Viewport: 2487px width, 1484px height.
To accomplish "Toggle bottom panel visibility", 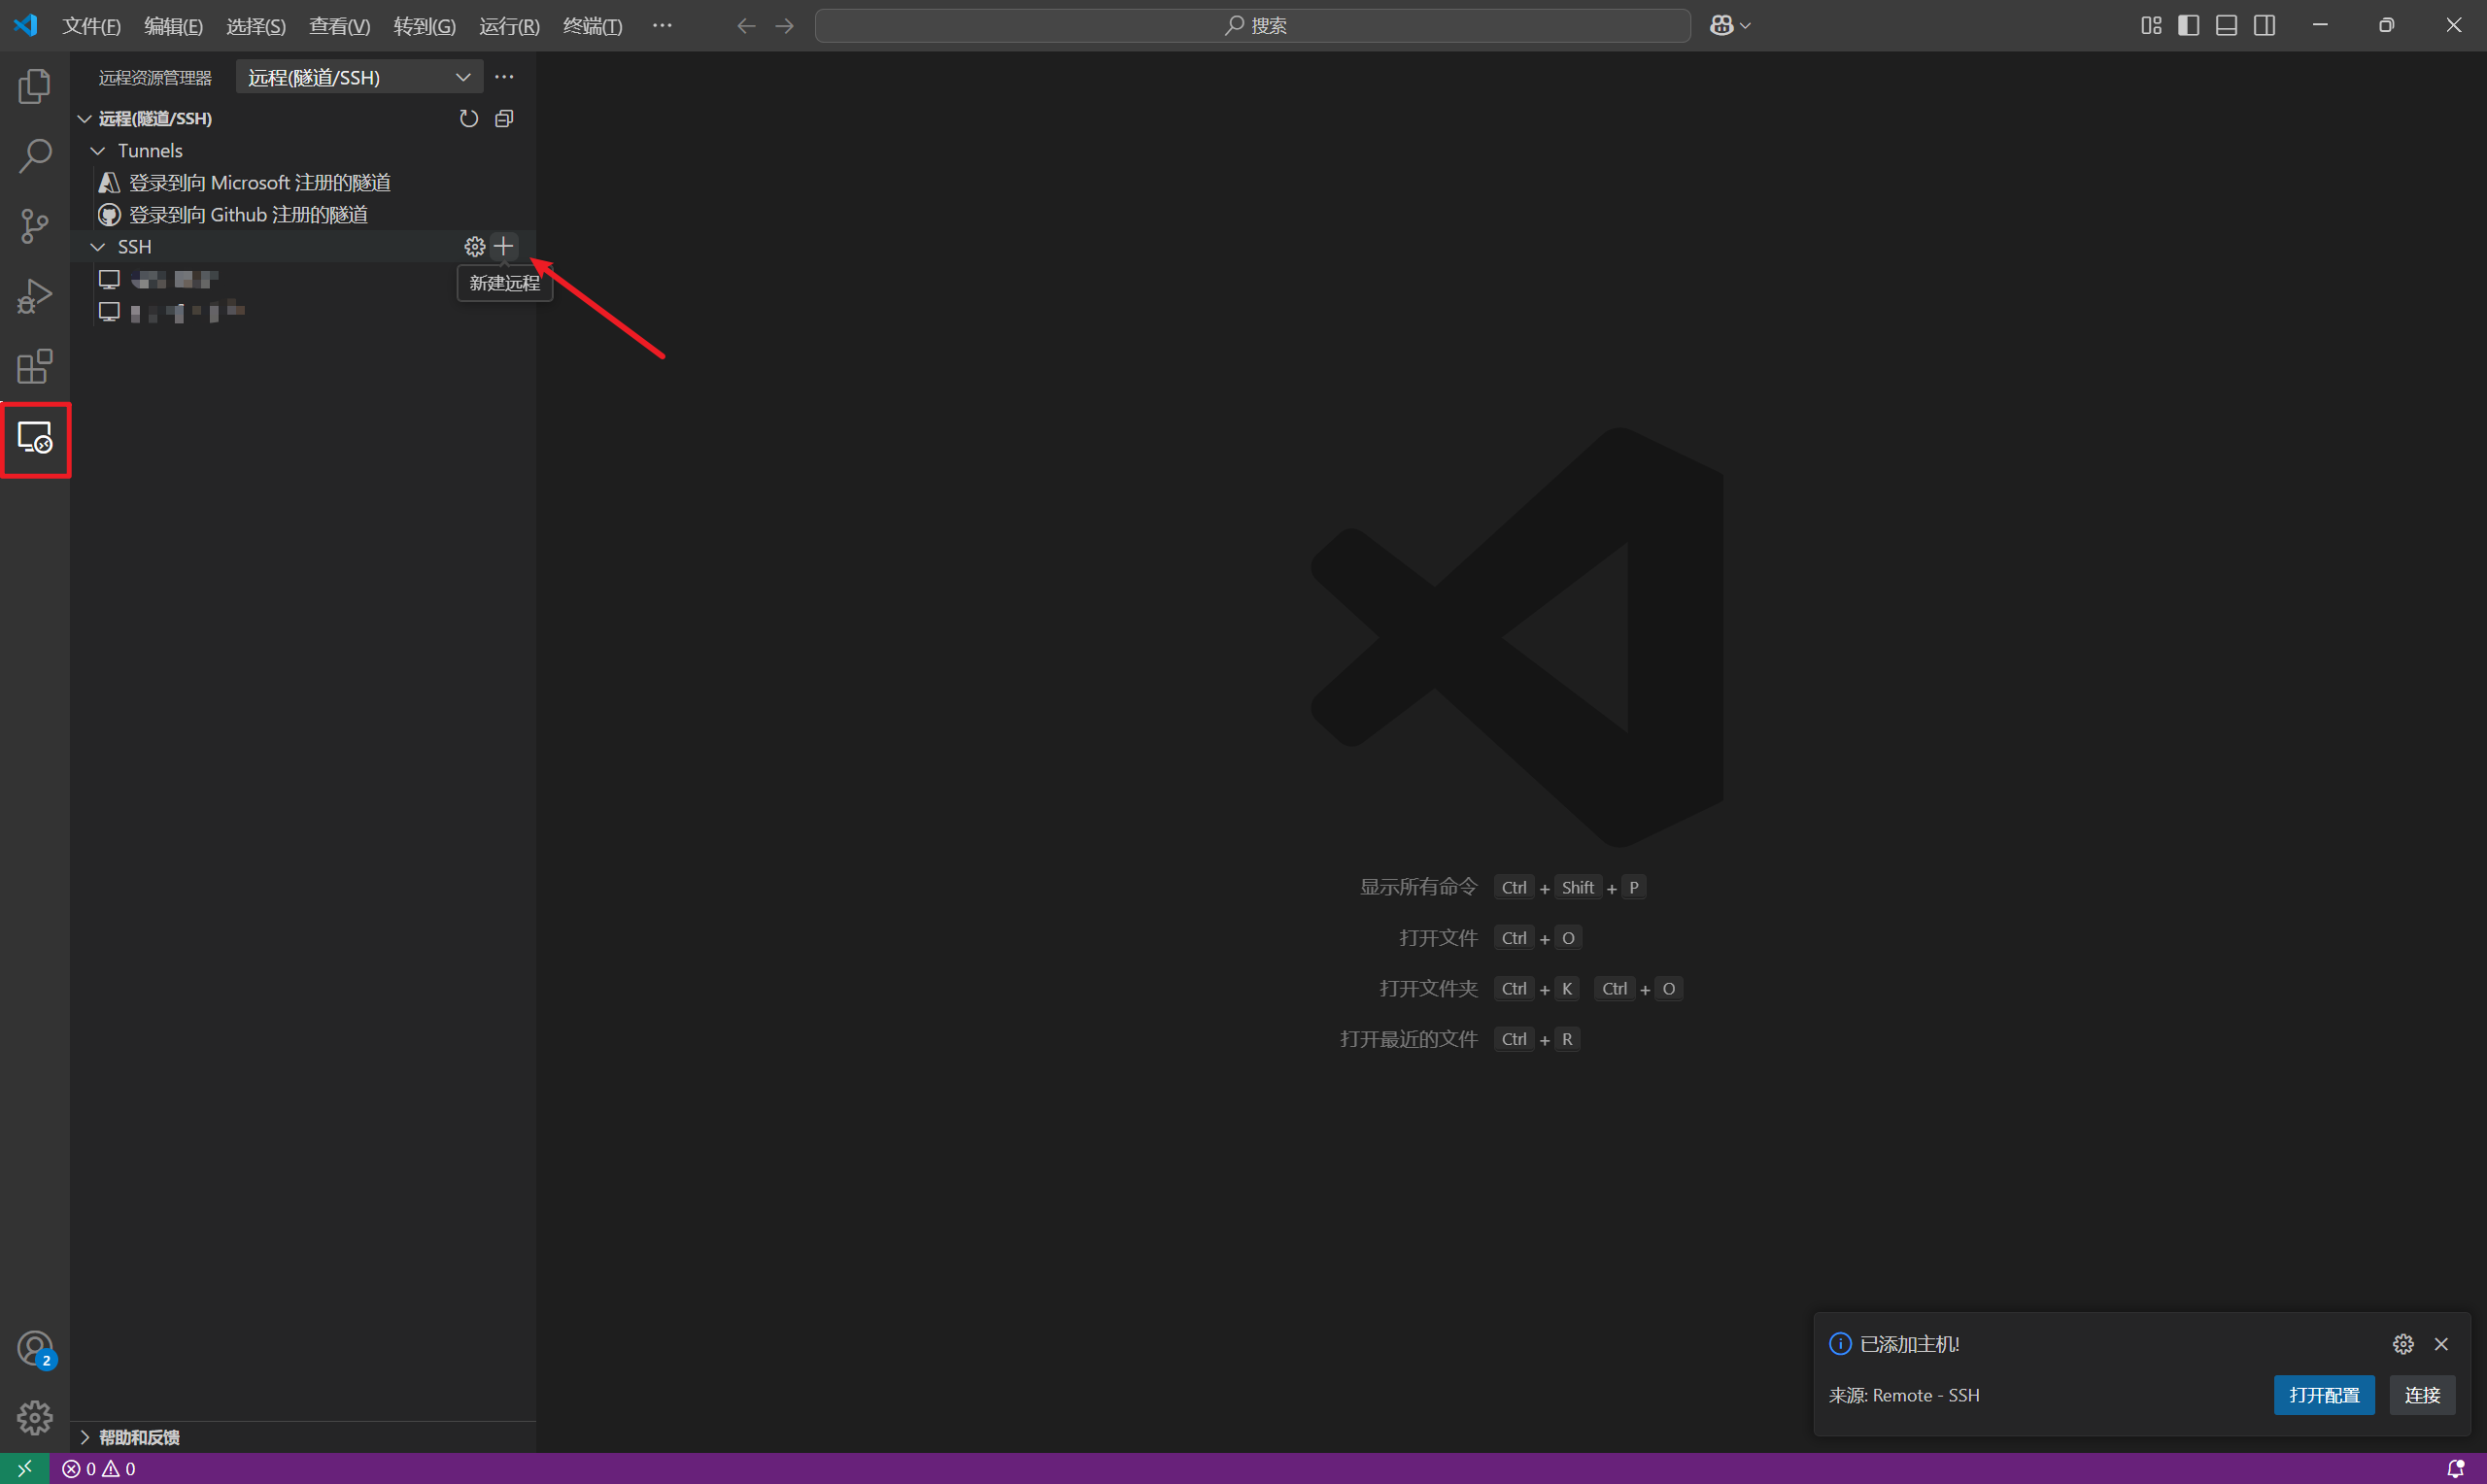I will (2226, 25).
